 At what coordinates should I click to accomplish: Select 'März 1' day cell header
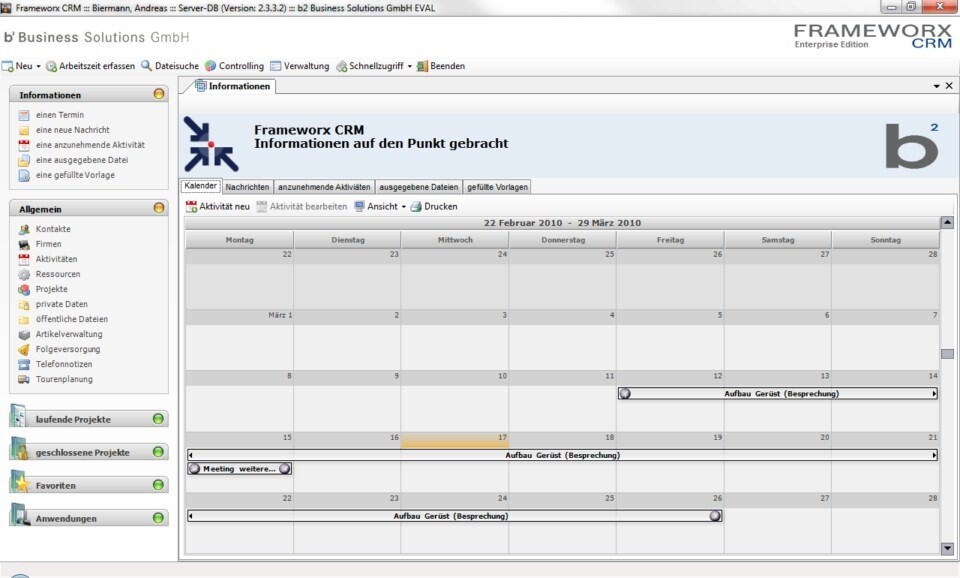click(239, 315)
